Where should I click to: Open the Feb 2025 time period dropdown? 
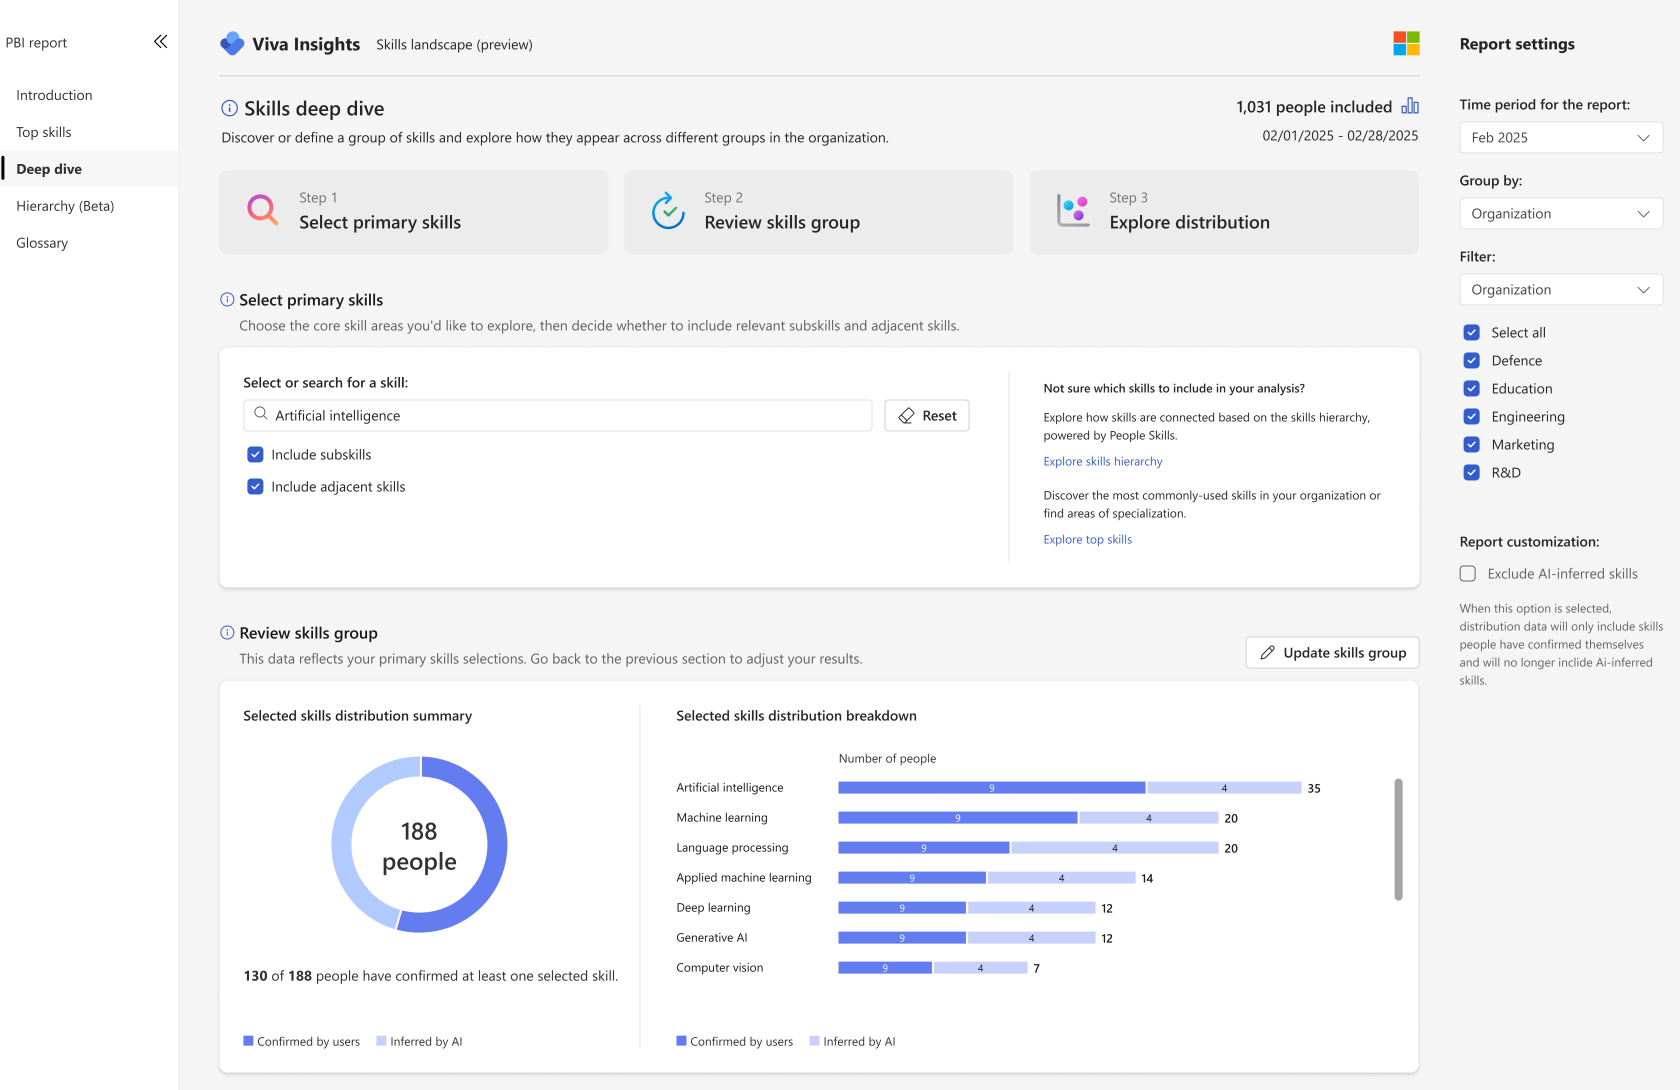click(x=1561, y=137)
